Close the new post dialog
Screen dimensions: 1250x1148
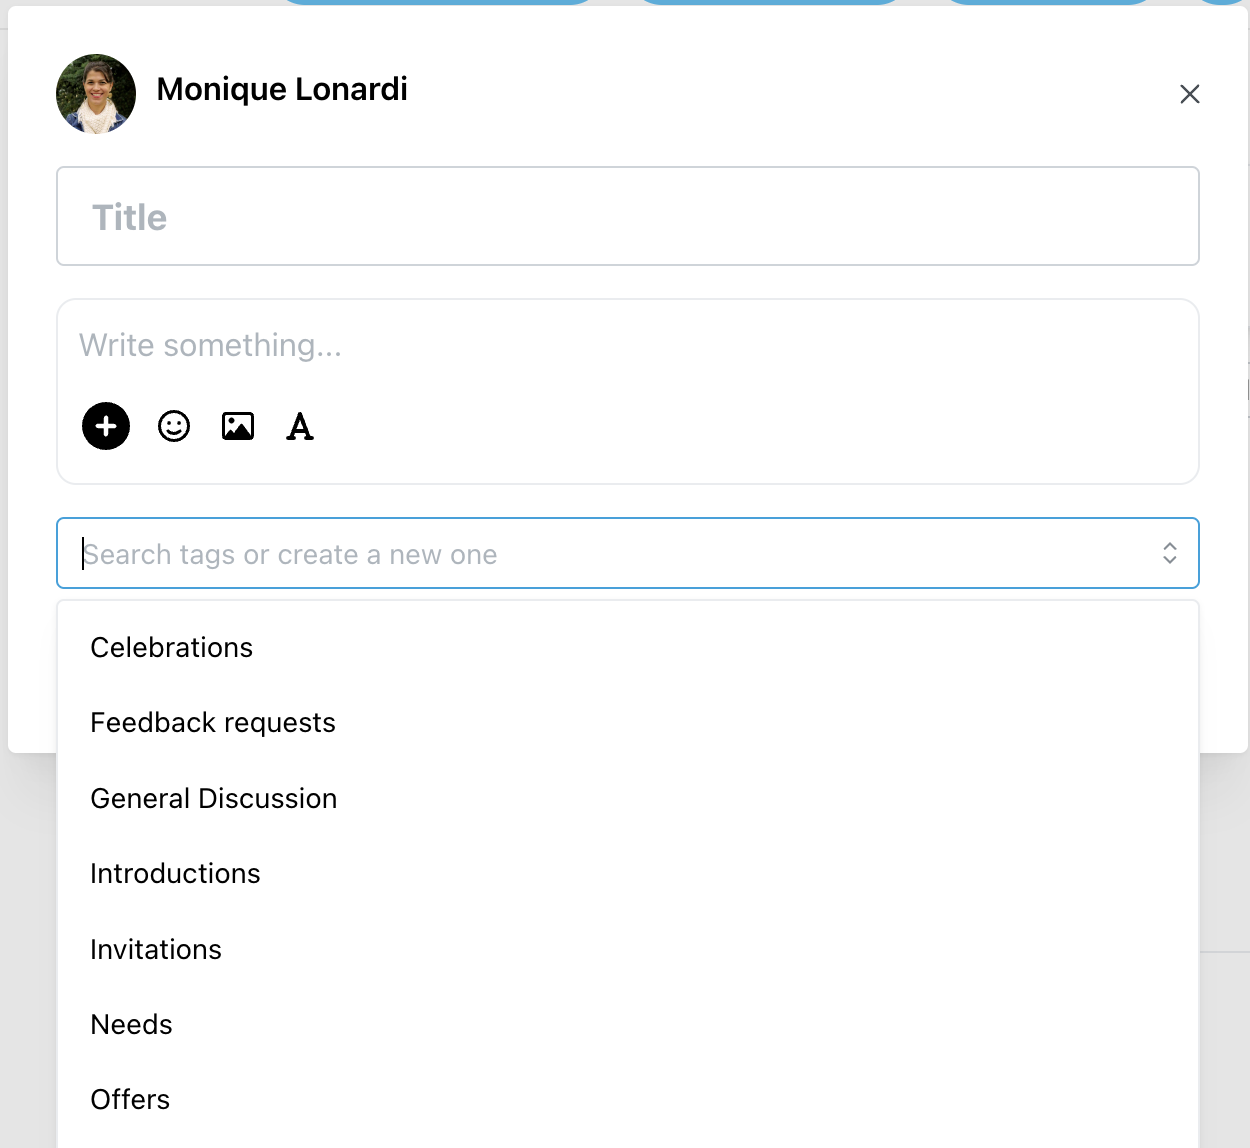pos(1190,94)
